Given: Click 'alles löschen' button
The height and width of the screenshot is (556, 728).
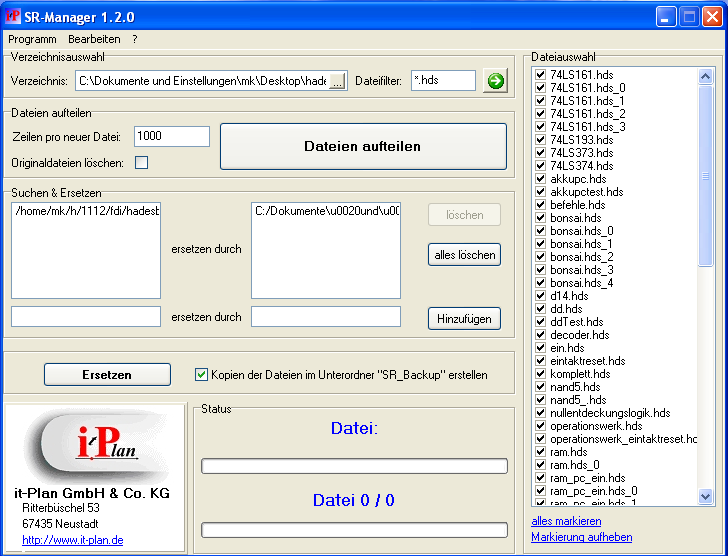Looking at the screenshot, I should [x=464, y=255].
